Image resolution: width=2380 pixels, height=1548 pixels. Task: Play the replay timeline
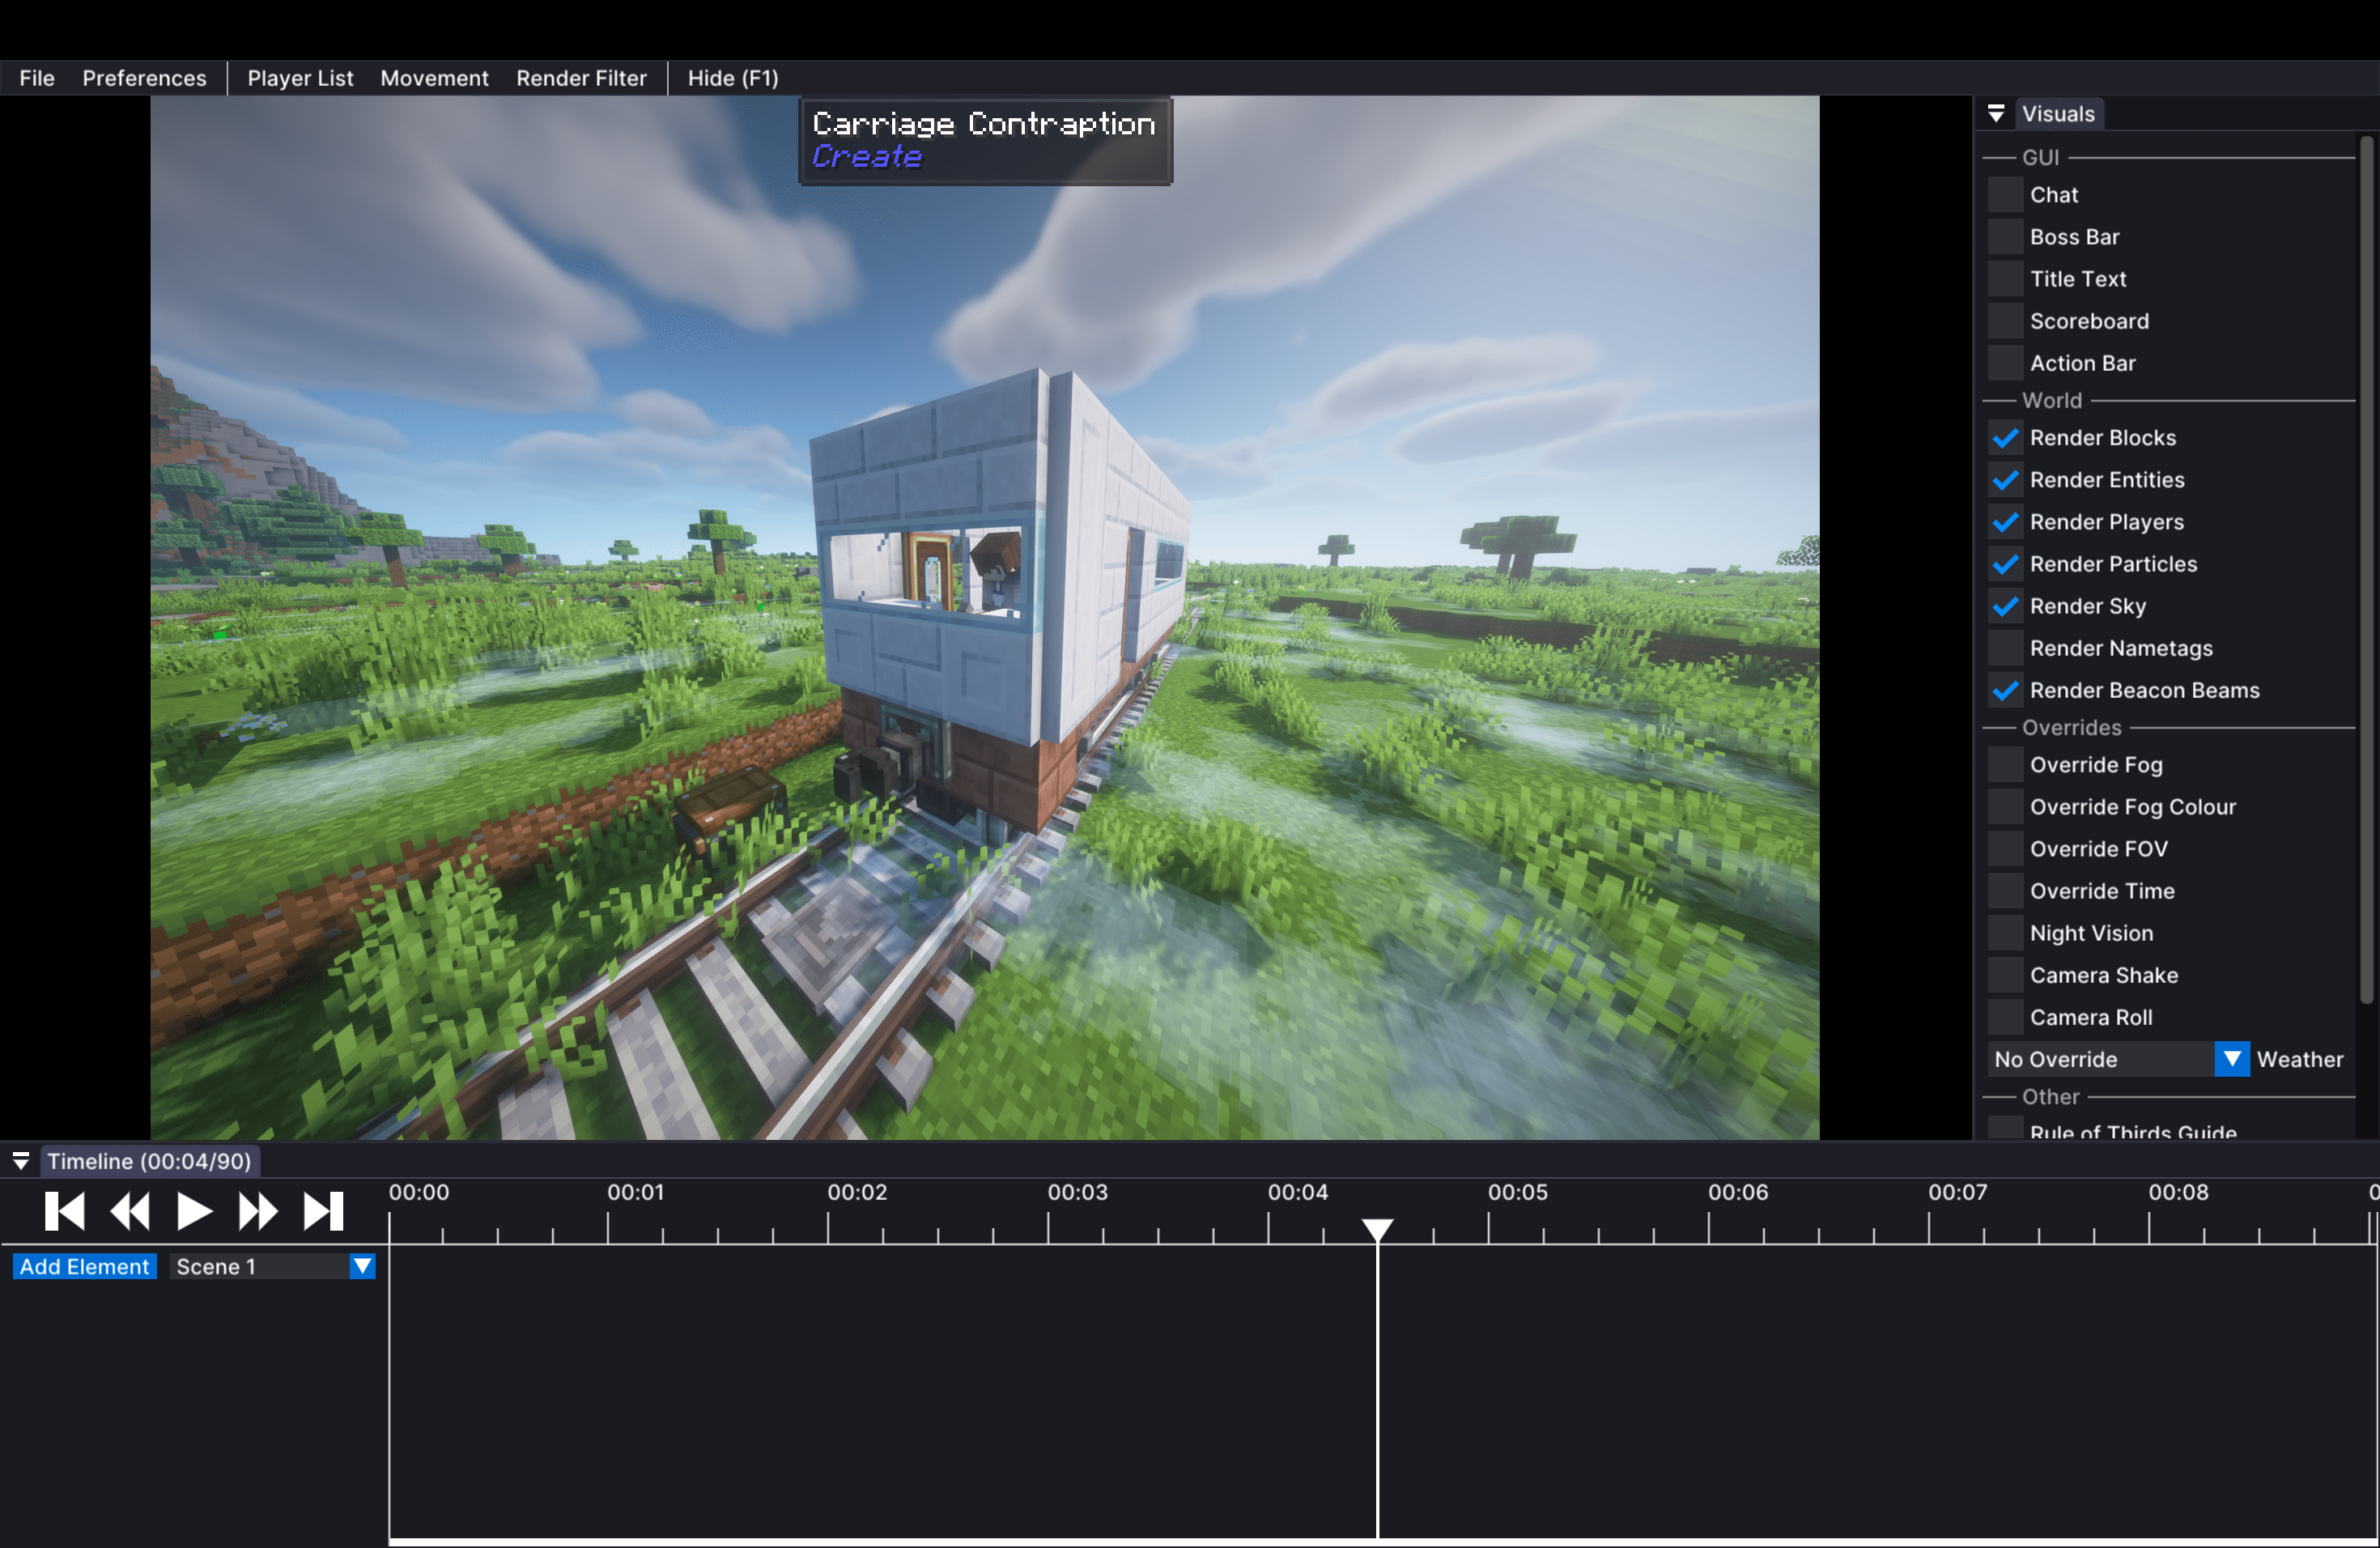pos(194,1211)
